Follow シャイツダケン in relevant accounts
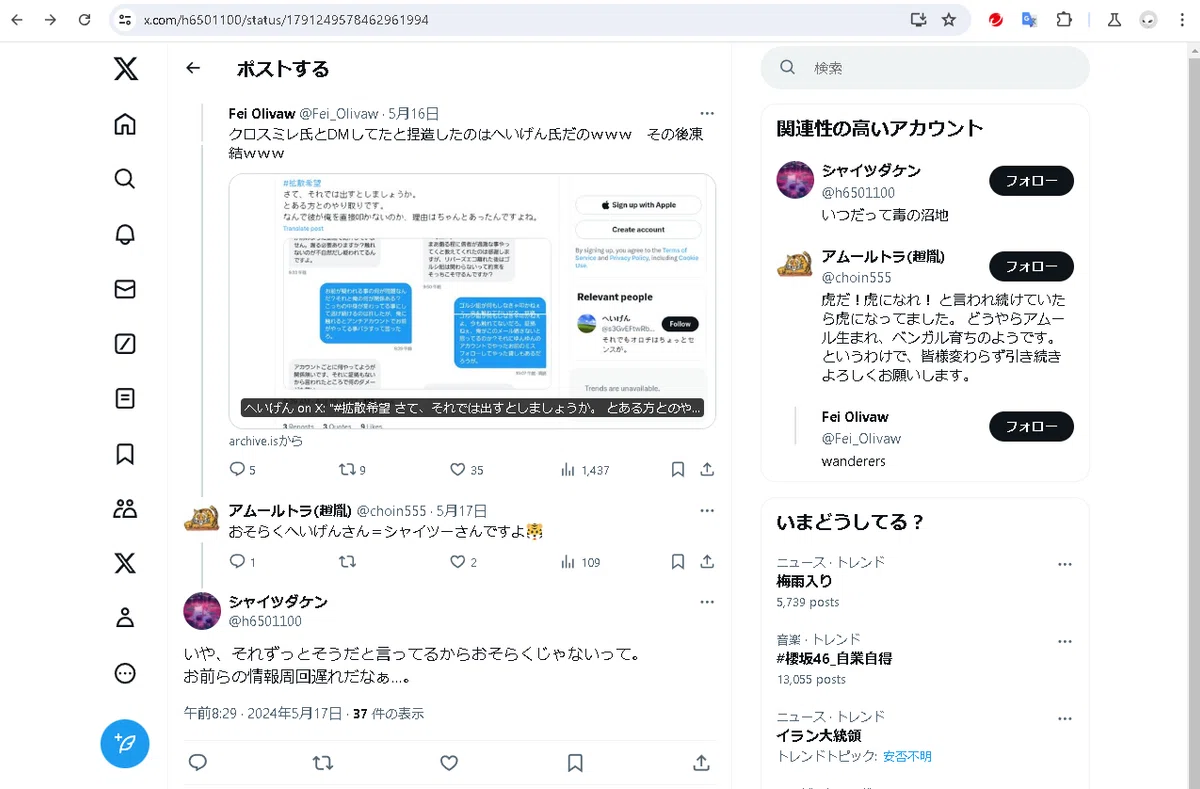Screen dimensions: 1200x789 pyautogui.click(x=1031, y=181)
